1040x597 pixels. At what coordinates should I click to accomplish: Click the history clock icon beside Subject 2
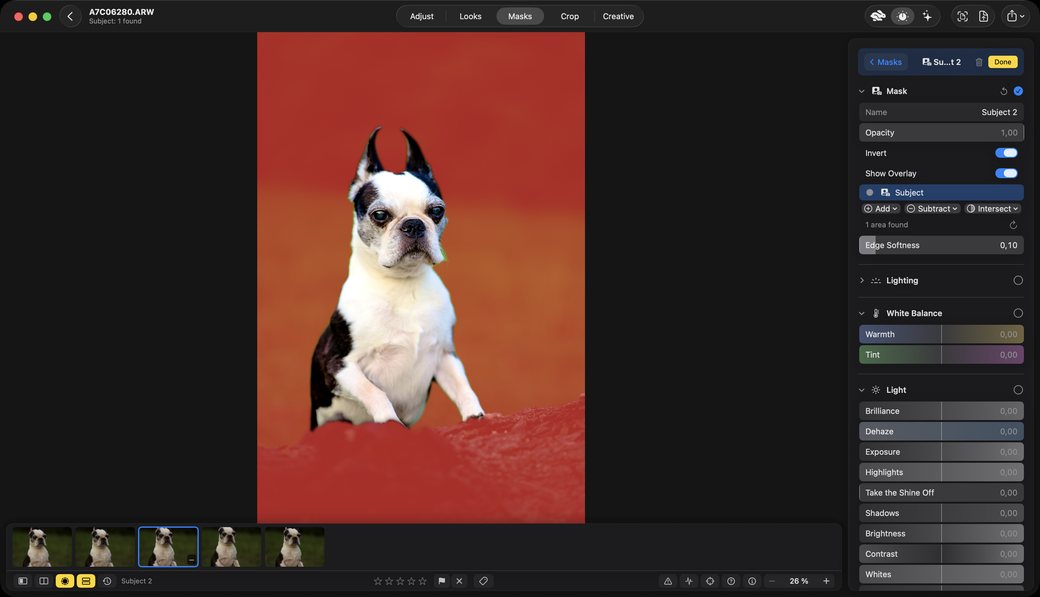107,581
